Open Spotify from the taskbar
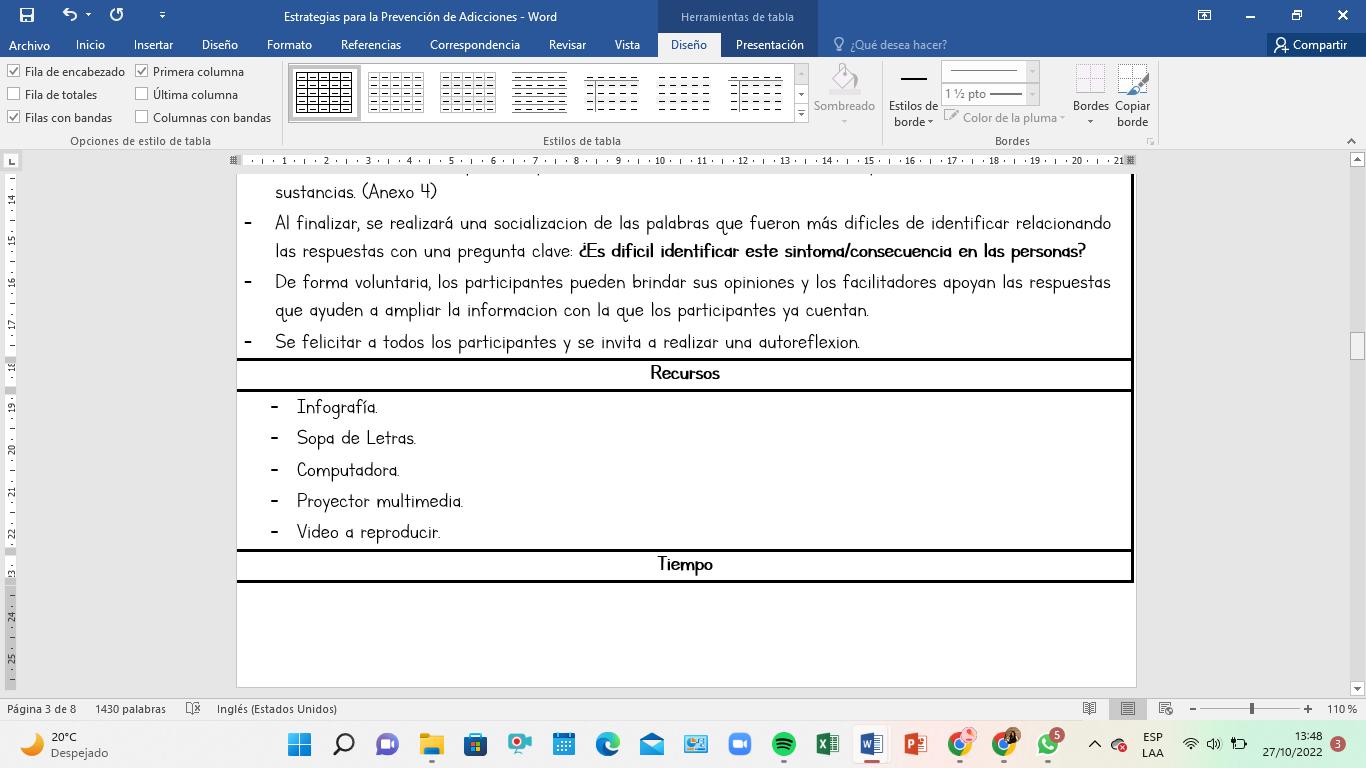This screenshot has height=768, width=1366. (x=783, y=744)
